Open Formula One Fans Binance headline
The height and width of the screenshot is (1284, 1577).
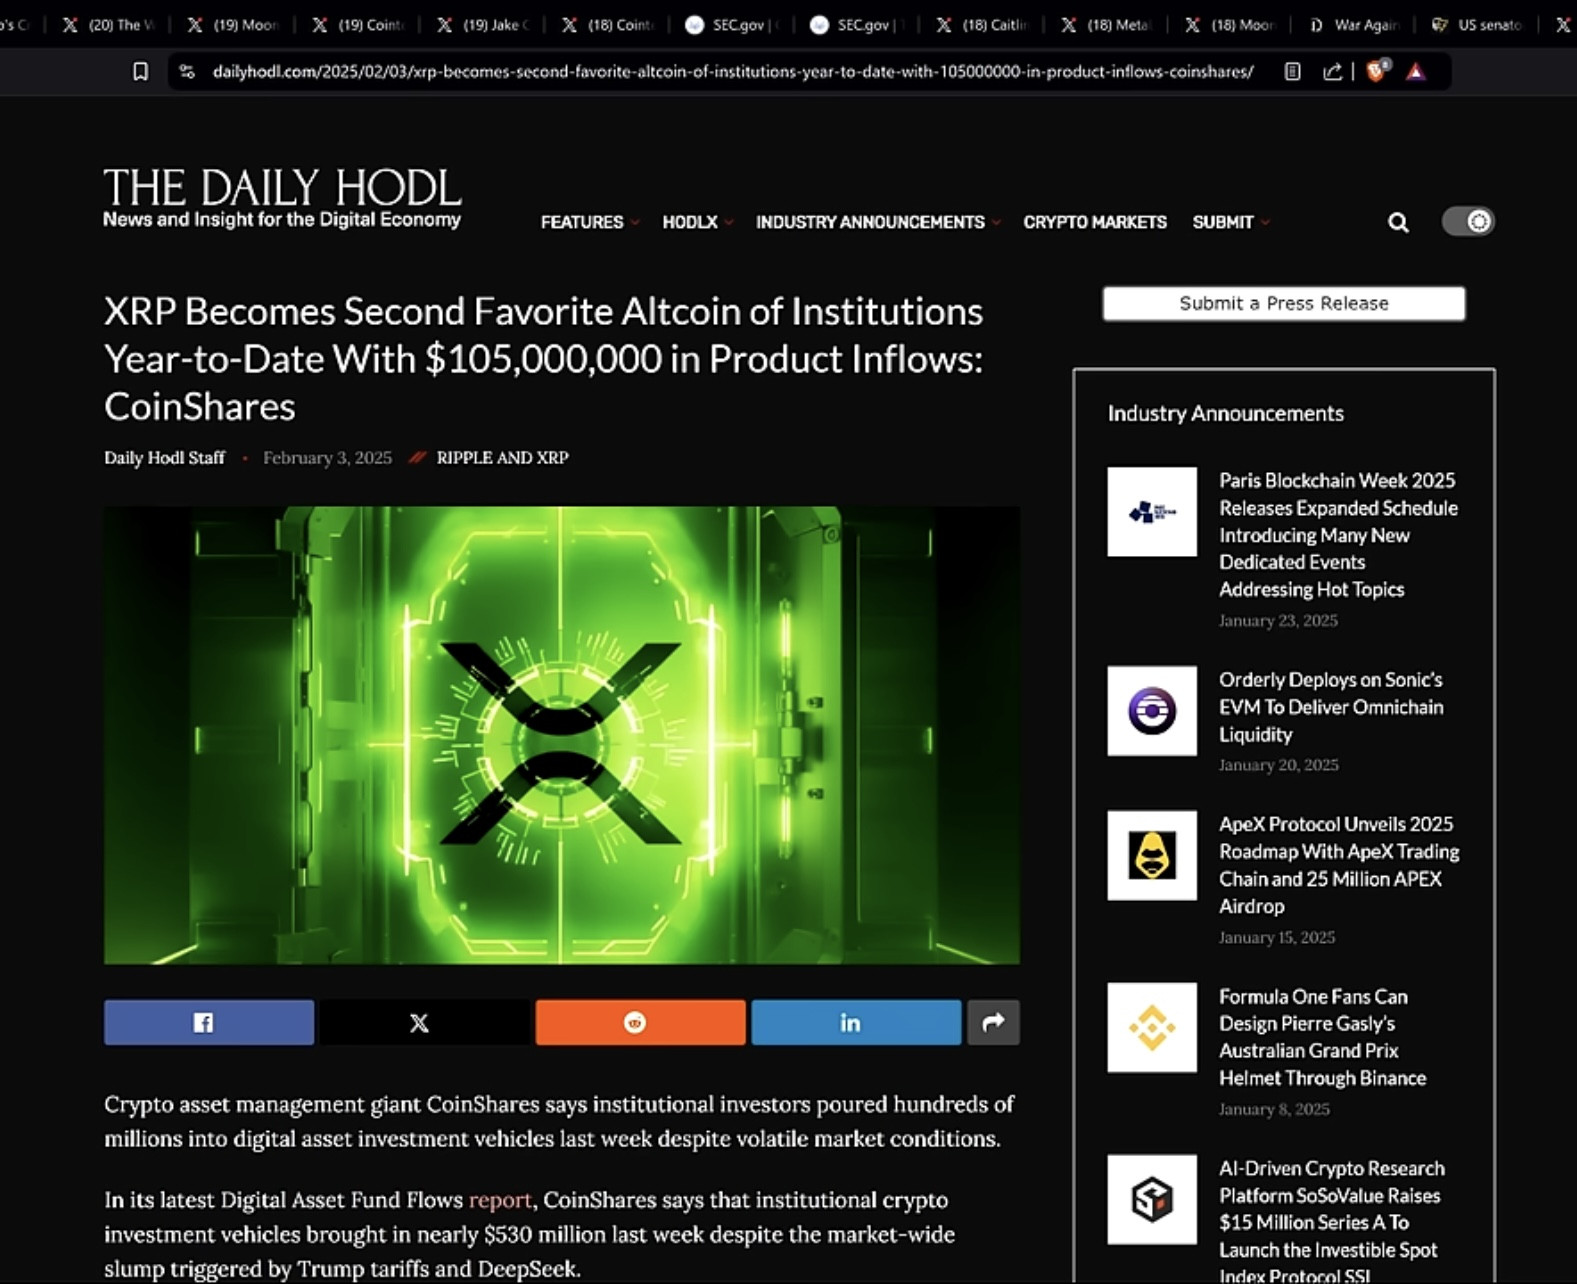coord(1322,1037)
